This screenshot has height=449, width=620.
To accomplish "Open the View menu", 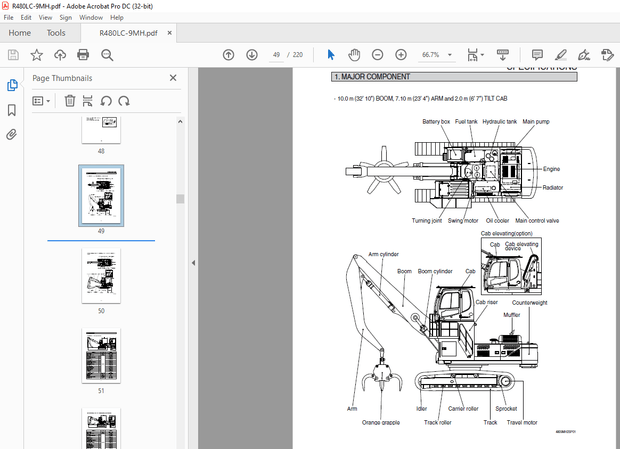I will coord(45,17).
